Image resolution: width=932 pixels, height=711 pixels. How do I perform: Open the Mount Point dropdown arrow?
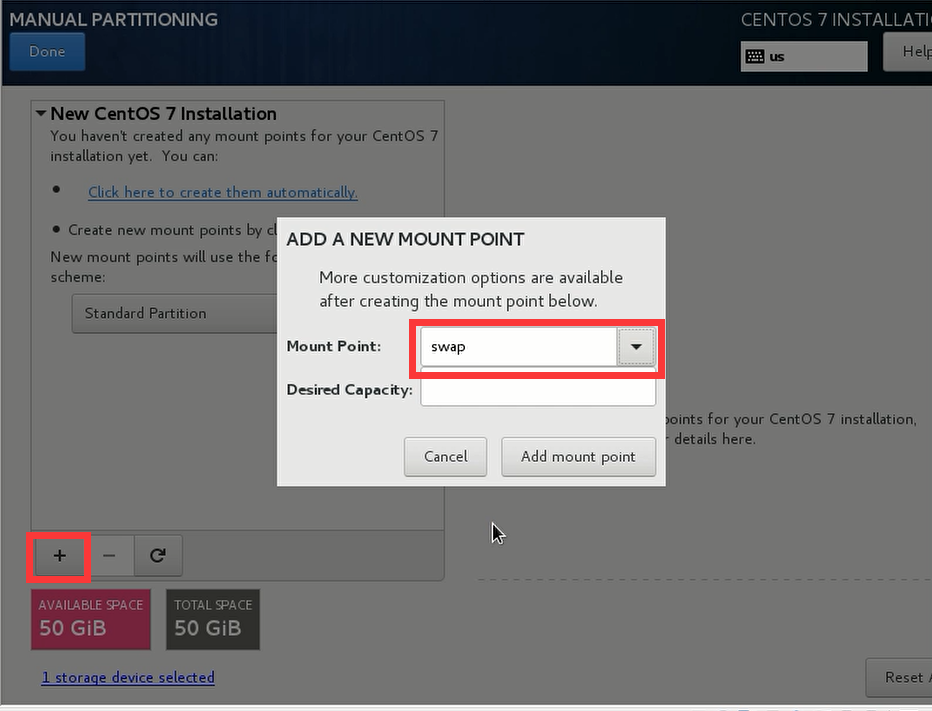[636, 347]
